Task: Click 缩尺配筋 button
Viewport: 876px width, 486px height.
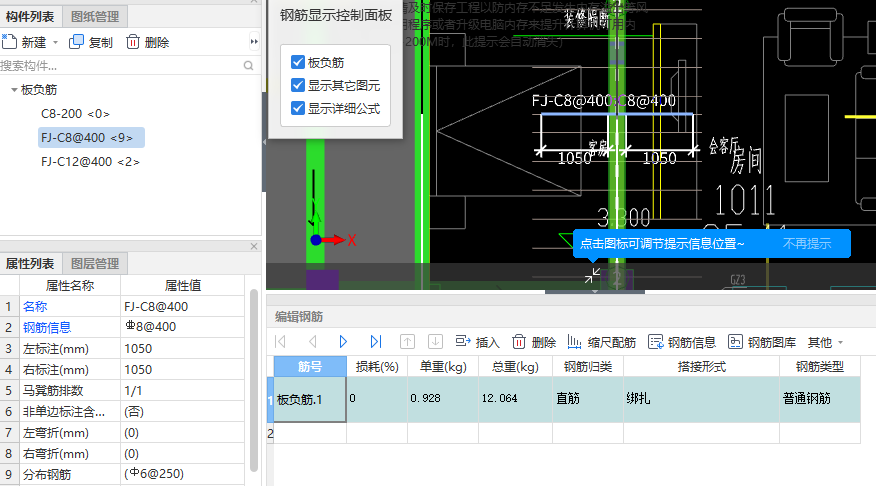Action: 602,342
